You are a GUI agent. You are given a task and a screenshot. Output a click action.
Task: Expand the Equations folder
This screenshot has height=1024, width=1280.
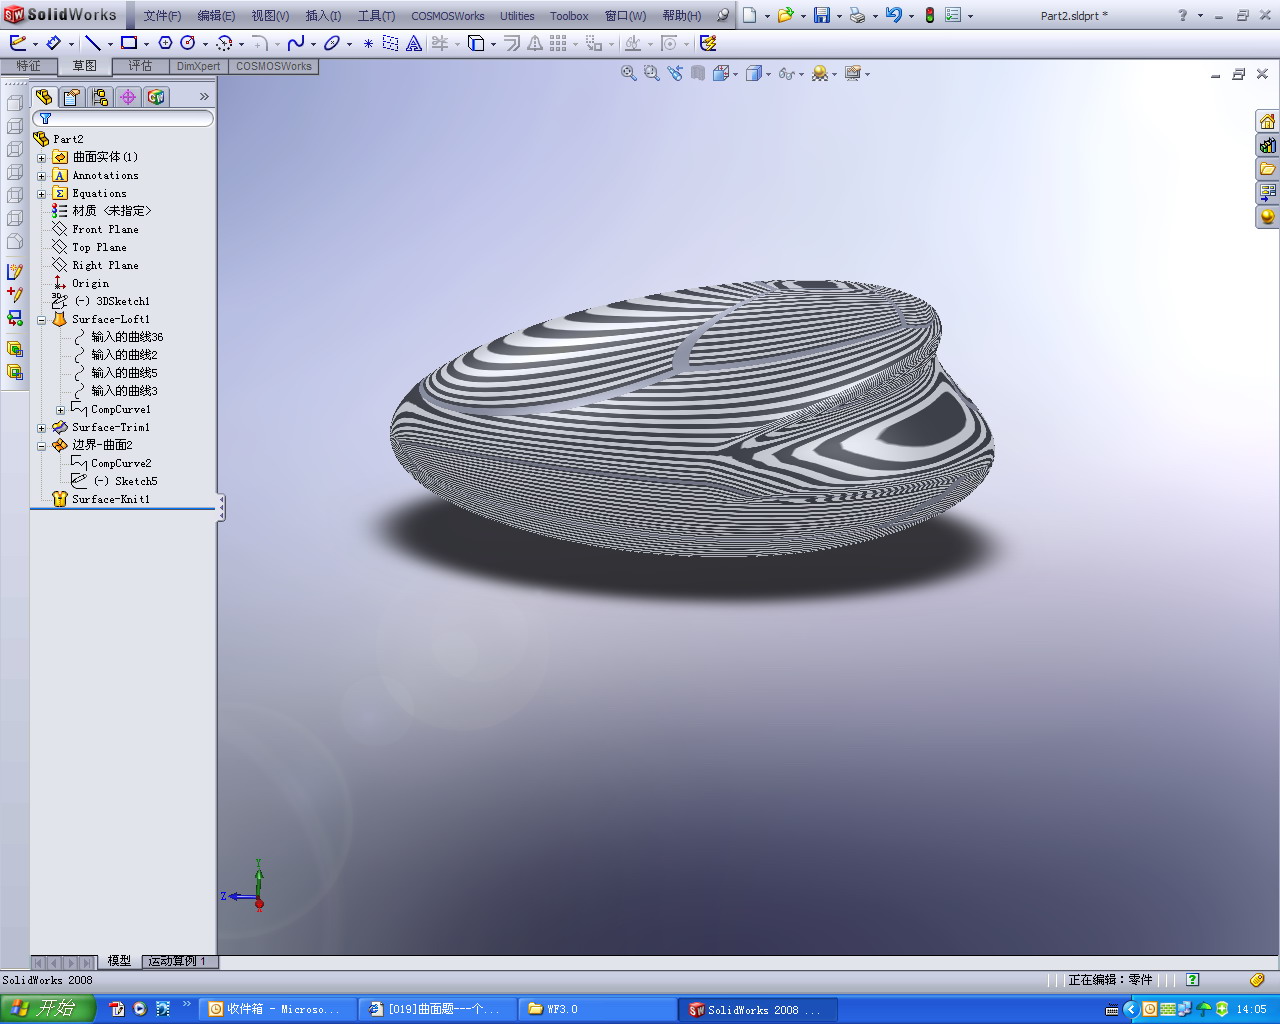point(42,194)
